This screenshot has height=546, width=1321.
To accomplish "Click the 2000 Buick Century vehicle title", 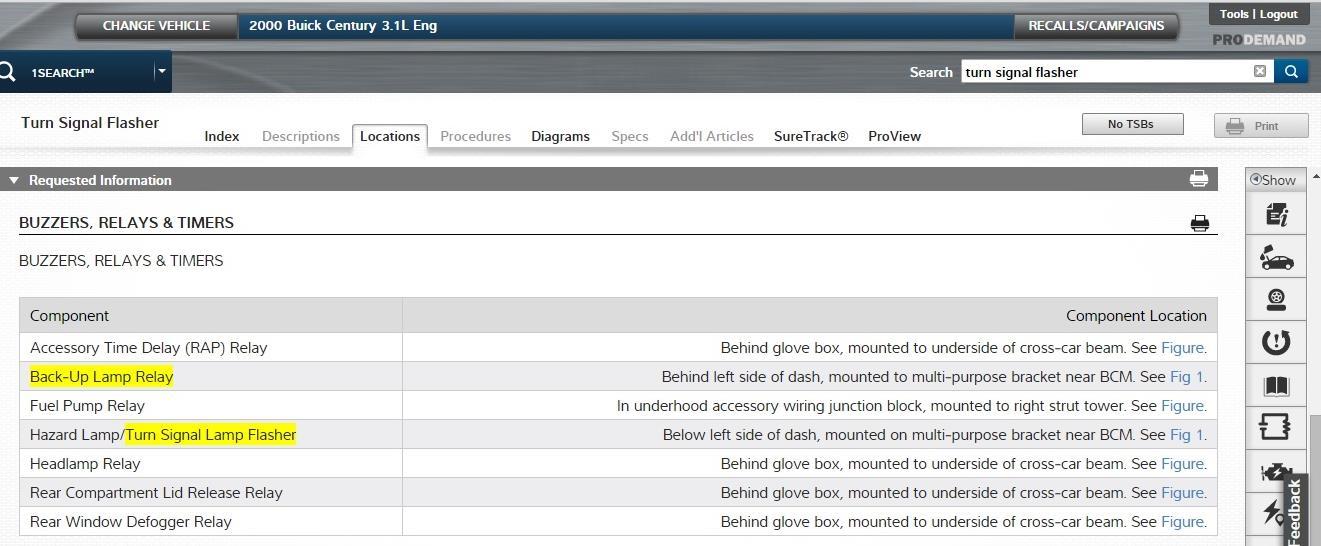I will 343,25.
